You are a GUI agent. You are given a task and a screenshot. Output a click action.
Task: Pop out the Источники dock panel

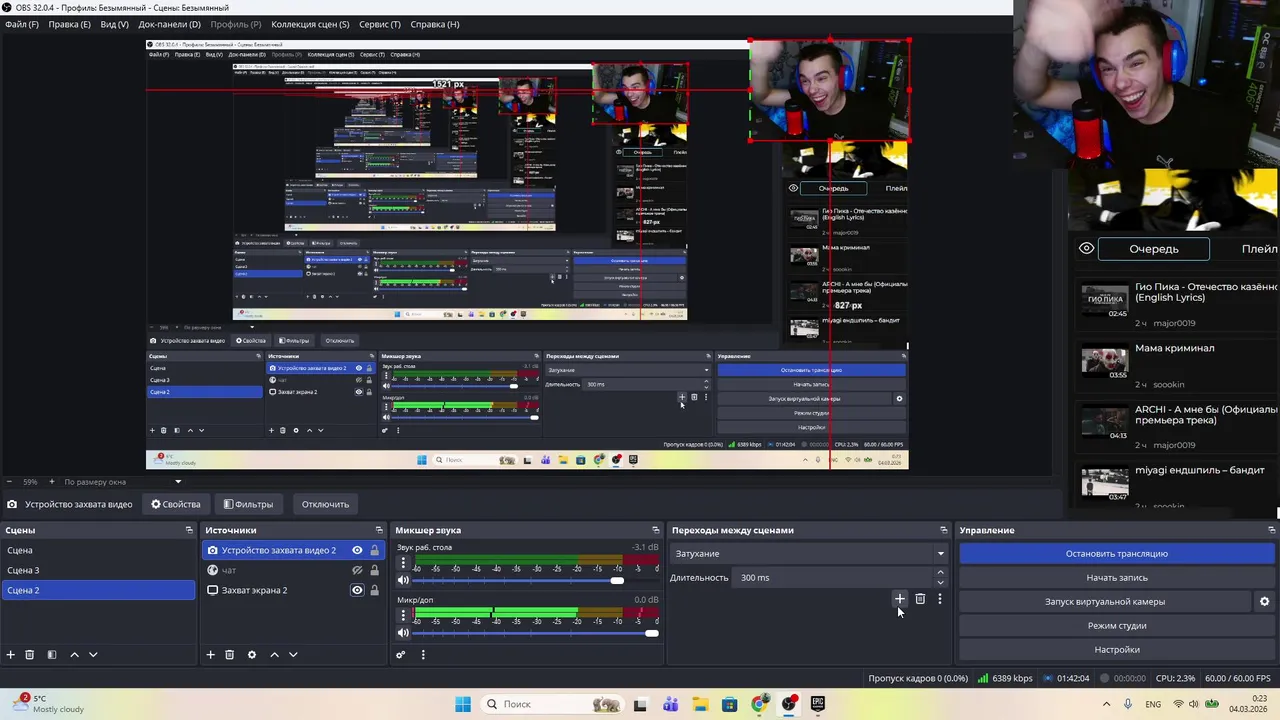point(379,530)
